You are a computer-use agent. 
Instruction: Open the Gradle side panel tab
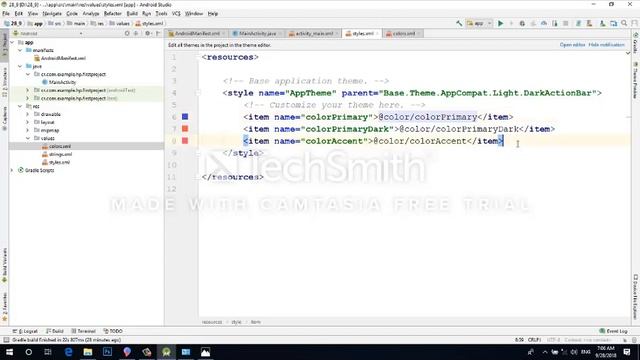[x=636, y=43]
